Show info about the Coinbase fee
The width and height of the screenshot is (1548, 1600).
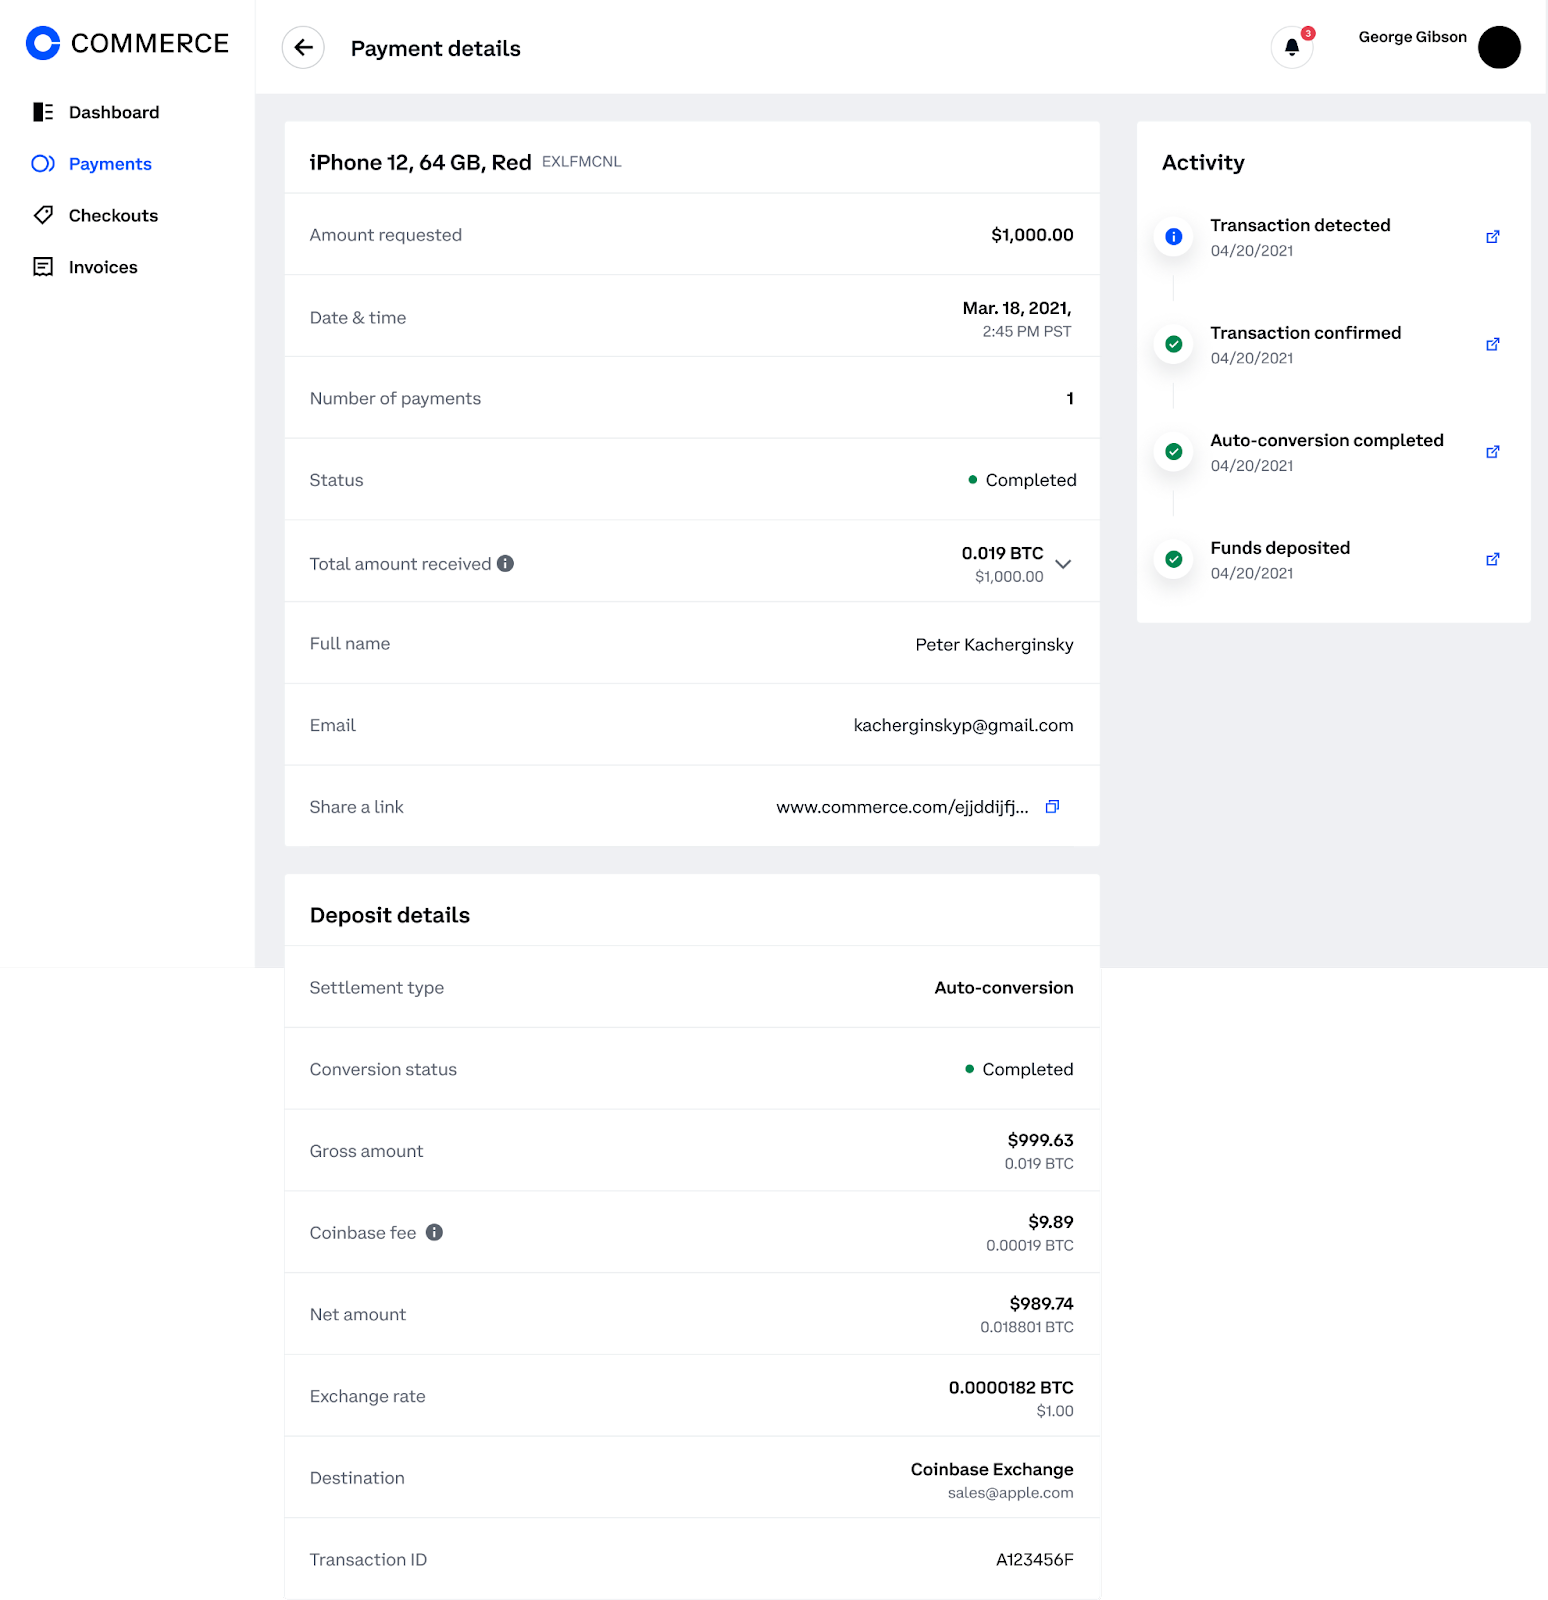click(434, 1233)
